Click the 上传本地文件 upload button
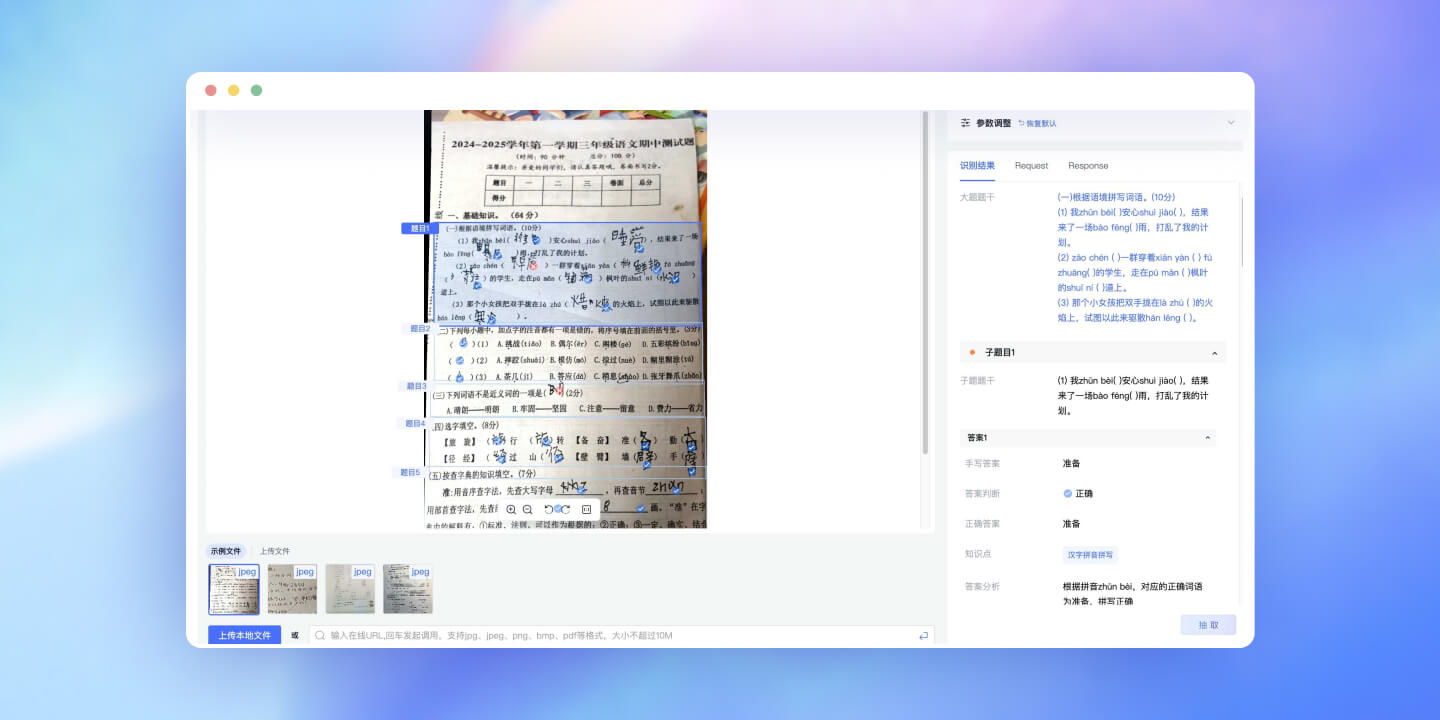Image resolution: width=1440 pixels, height=720 pixels. pos(245,635)
